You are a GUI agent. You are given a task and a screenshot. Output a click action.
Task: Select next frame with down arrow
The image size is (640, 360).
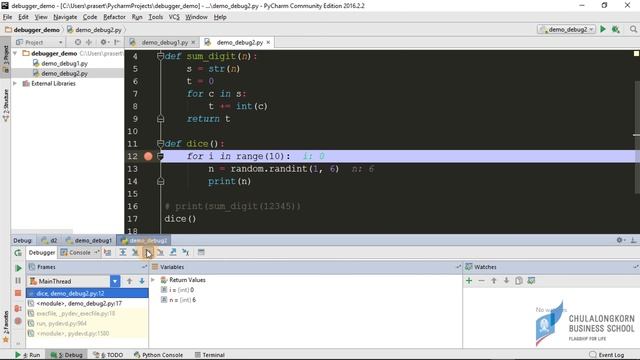click(x=142, y=281)
